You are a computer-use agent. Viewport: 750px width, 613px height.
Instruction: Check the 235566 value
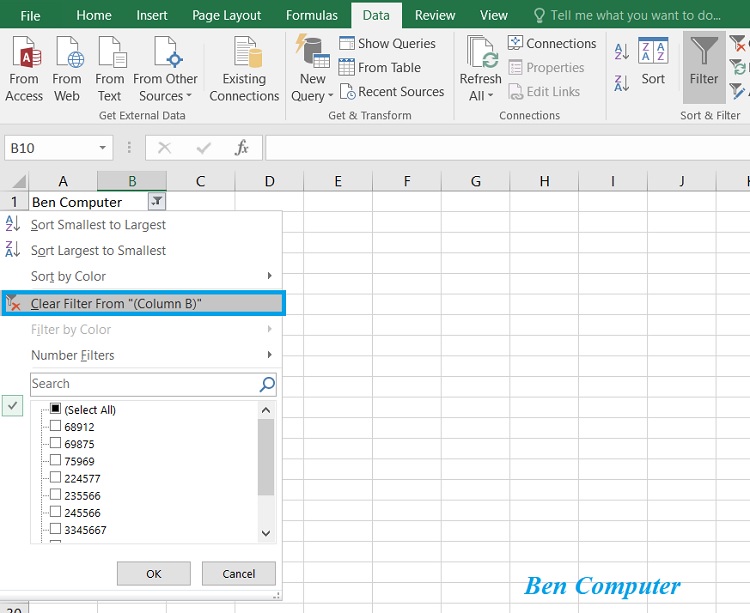point(55,494)
